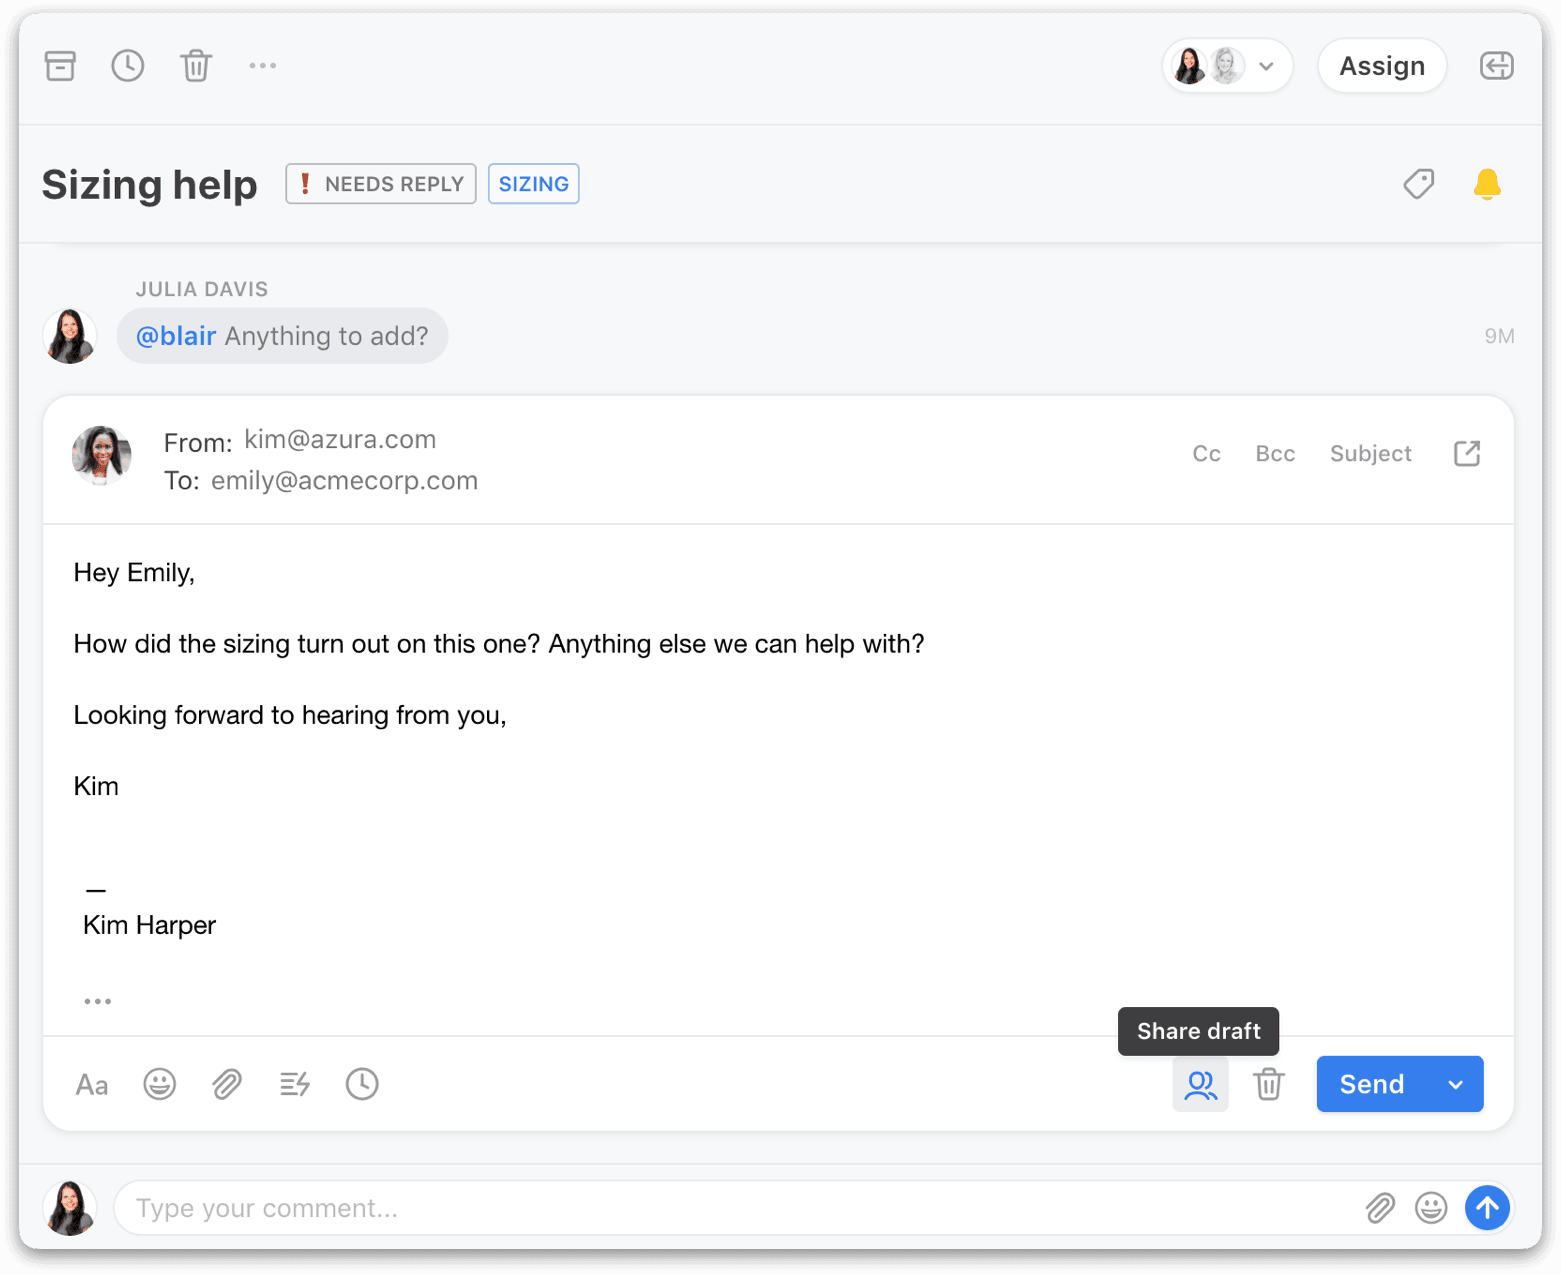Image resolution: width=1561 pixels, height=1274 pixels.
Task: Open the more options ellipsis menu
Action: pyautogui.click(x=263, y=66)
